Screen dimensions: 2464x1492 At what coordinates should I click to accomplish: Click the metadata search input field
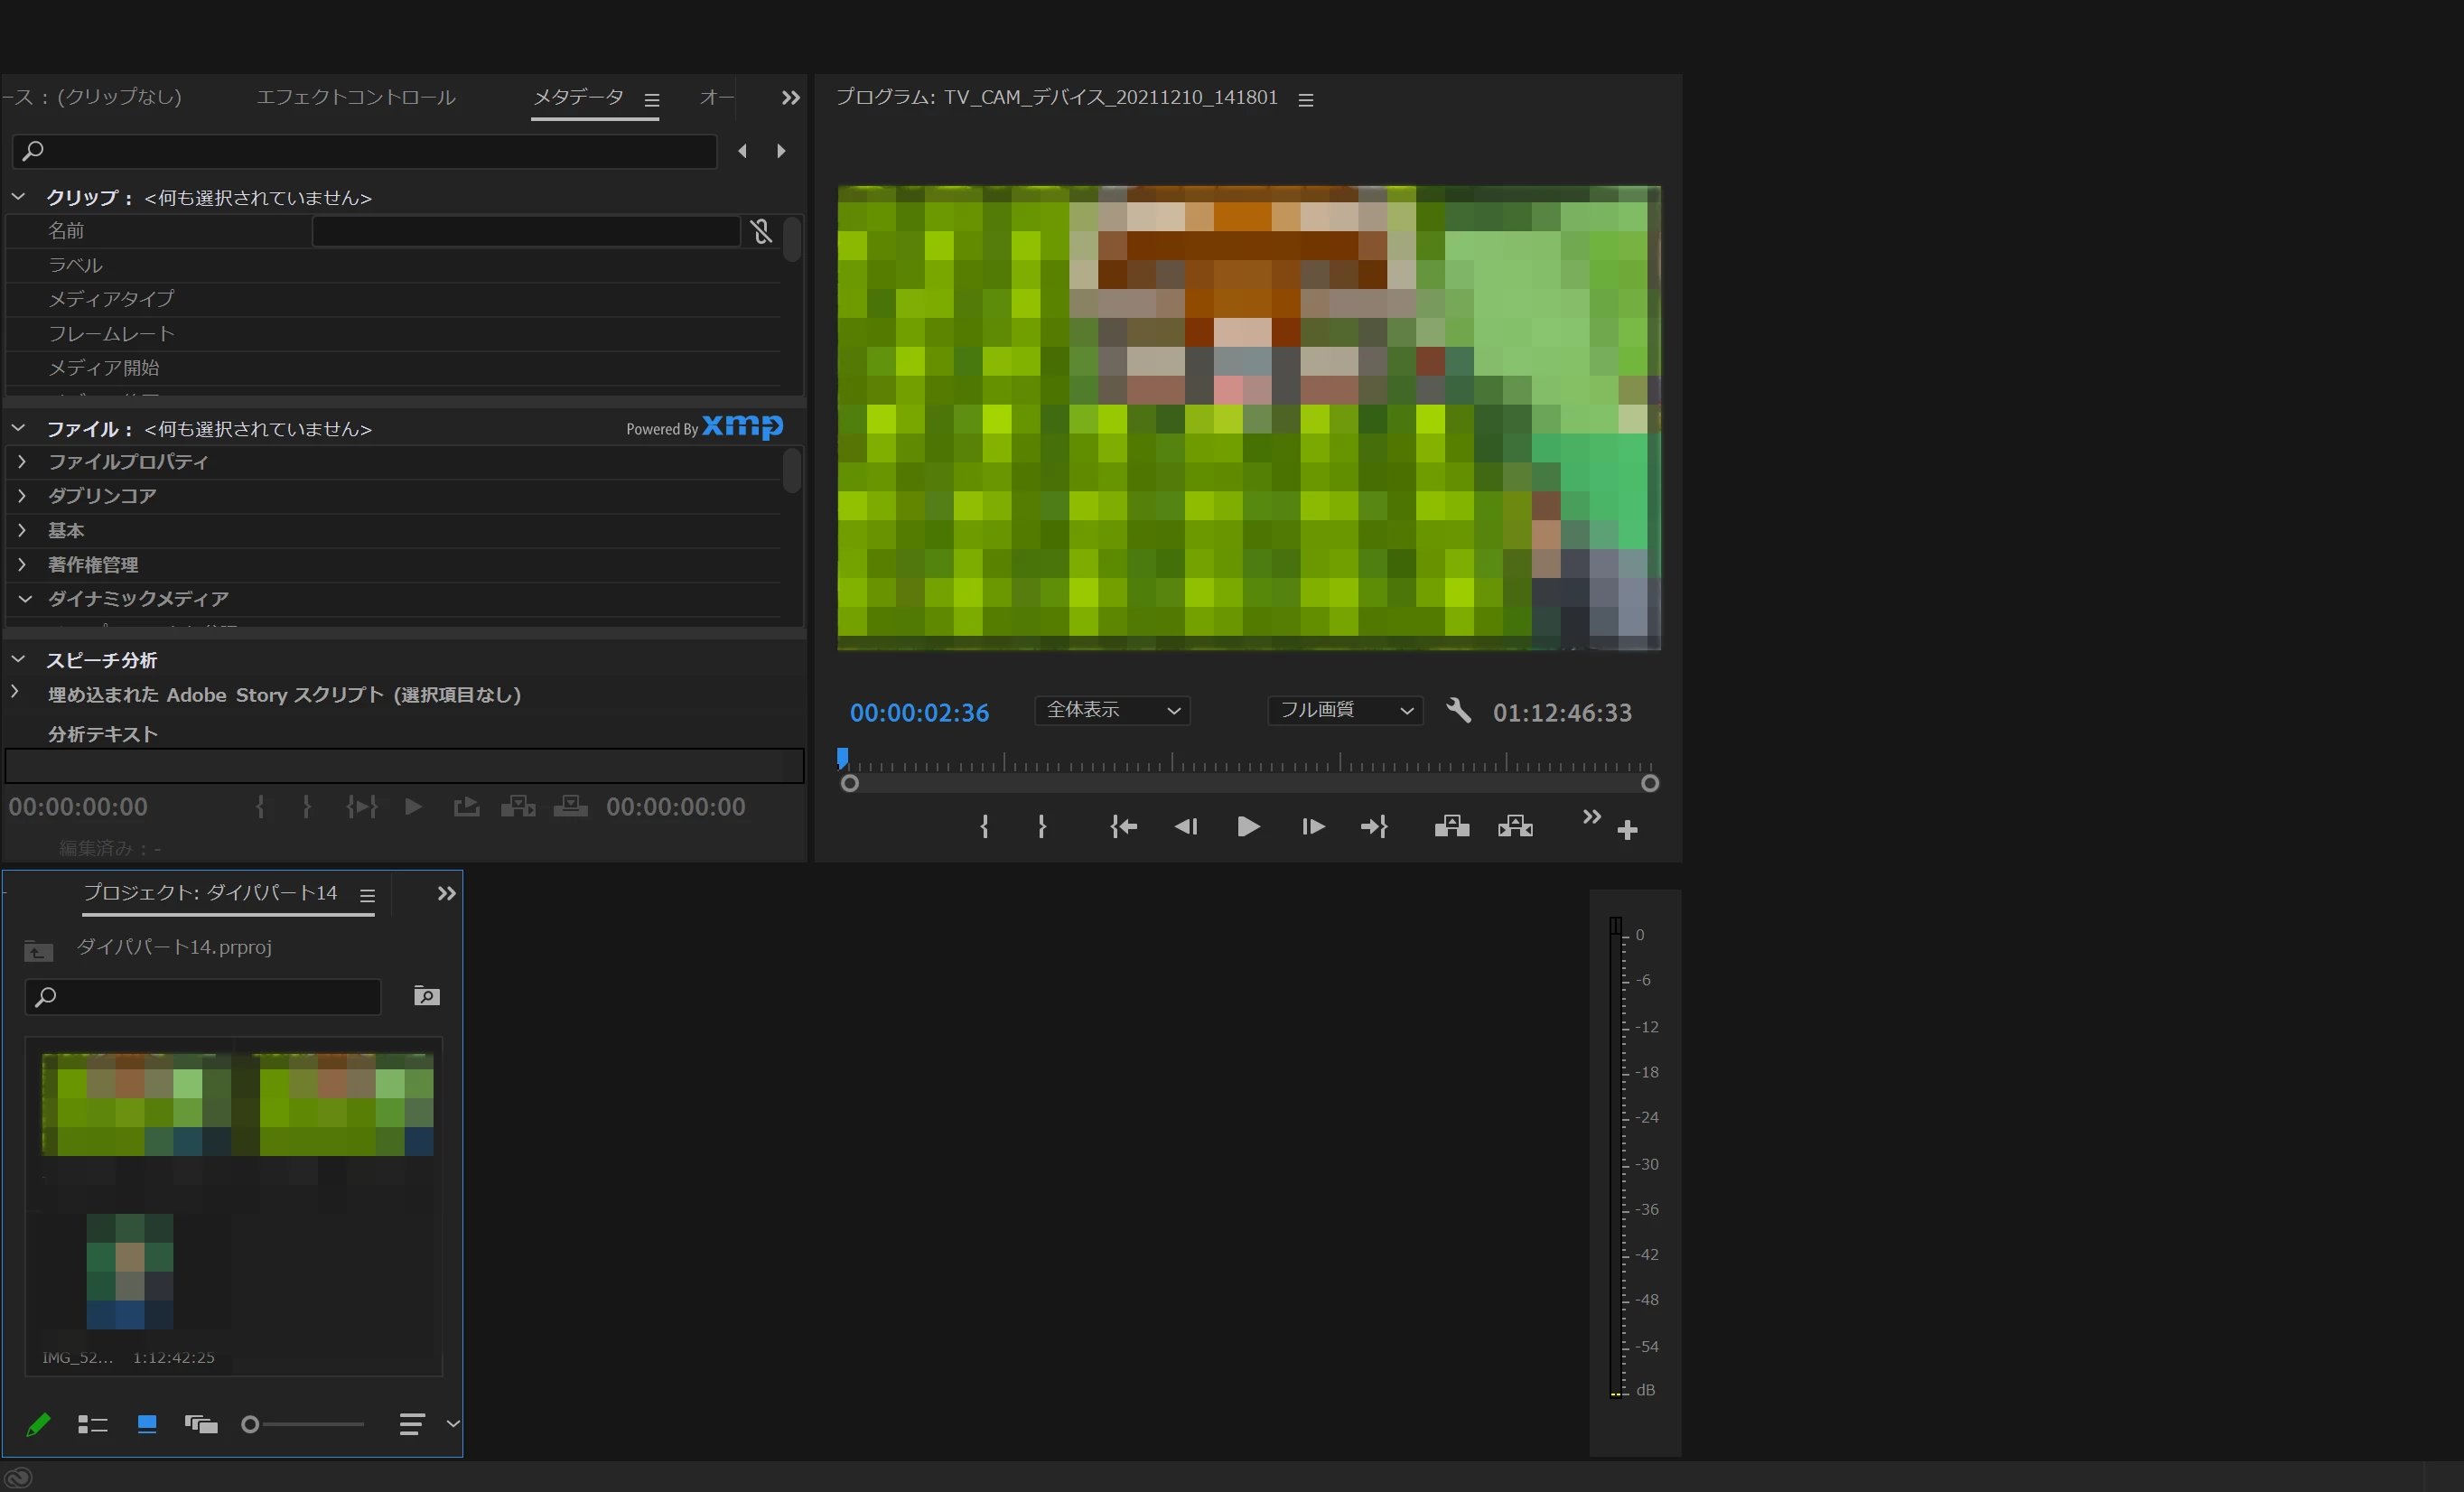pos(370,151)
